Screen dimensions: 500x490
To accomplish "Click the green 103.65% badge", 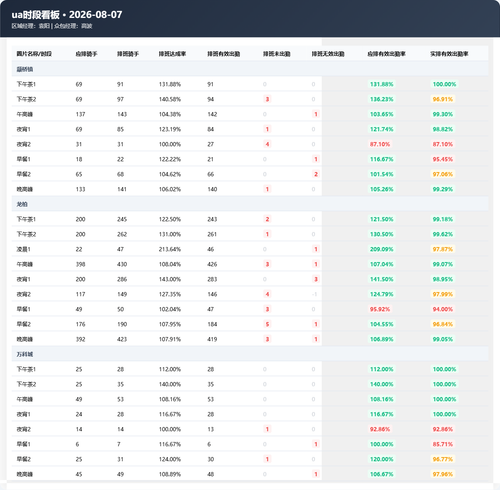I will 382,114.
